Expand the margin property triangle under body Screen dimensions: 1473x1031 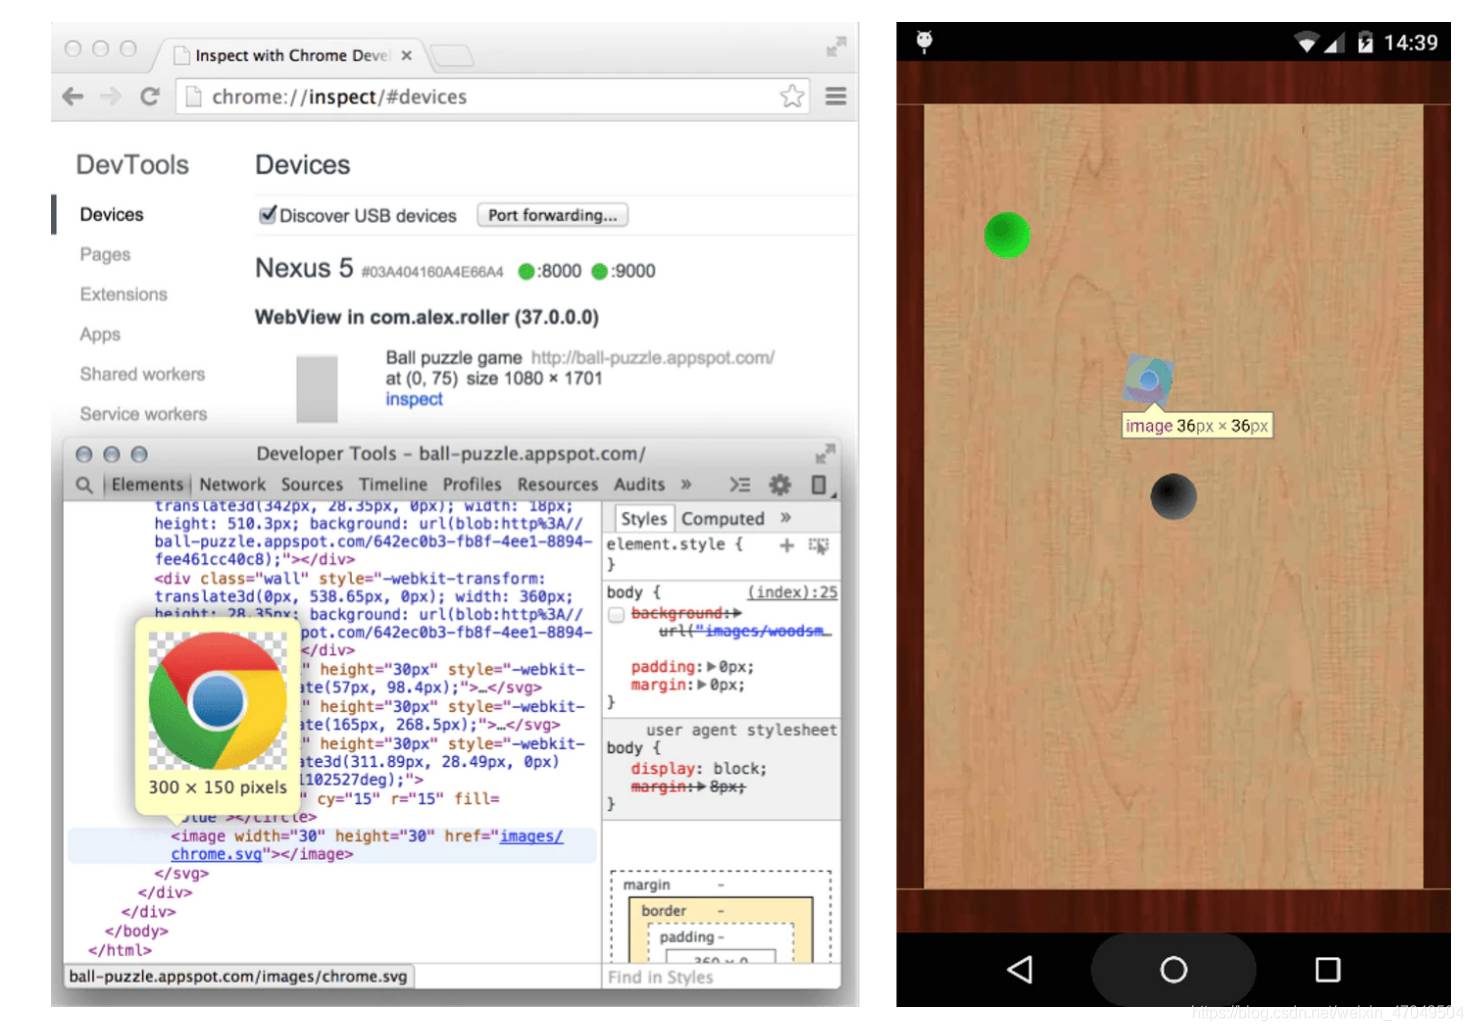(702, 685)
